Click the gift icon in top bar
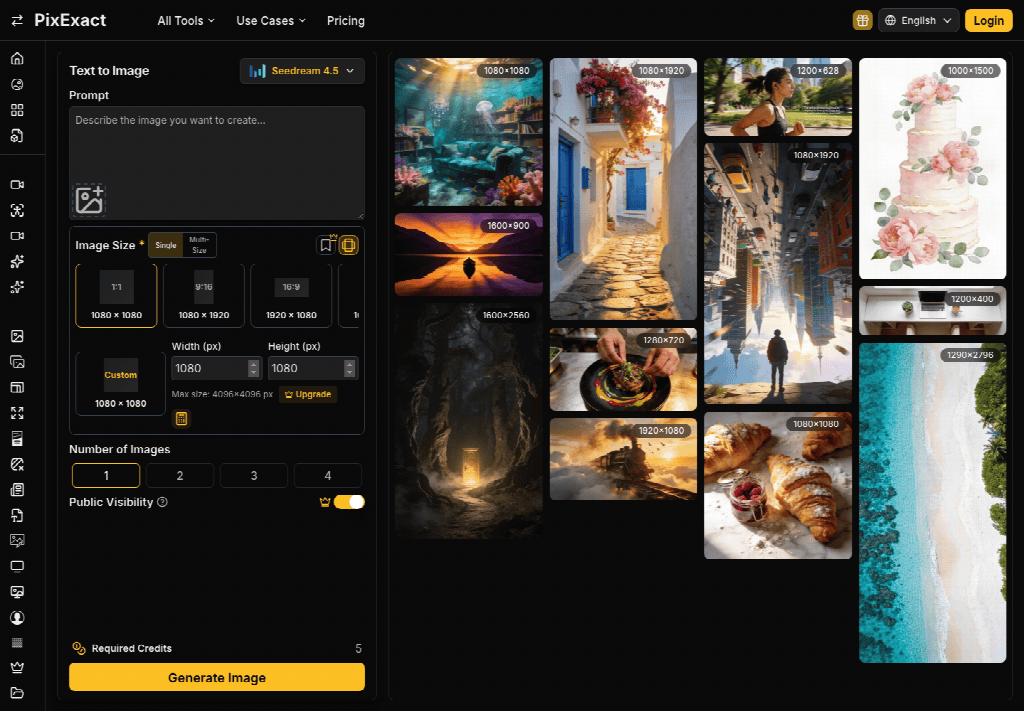This screenshot has height=711, width=1024. click(x=863, y=20)
